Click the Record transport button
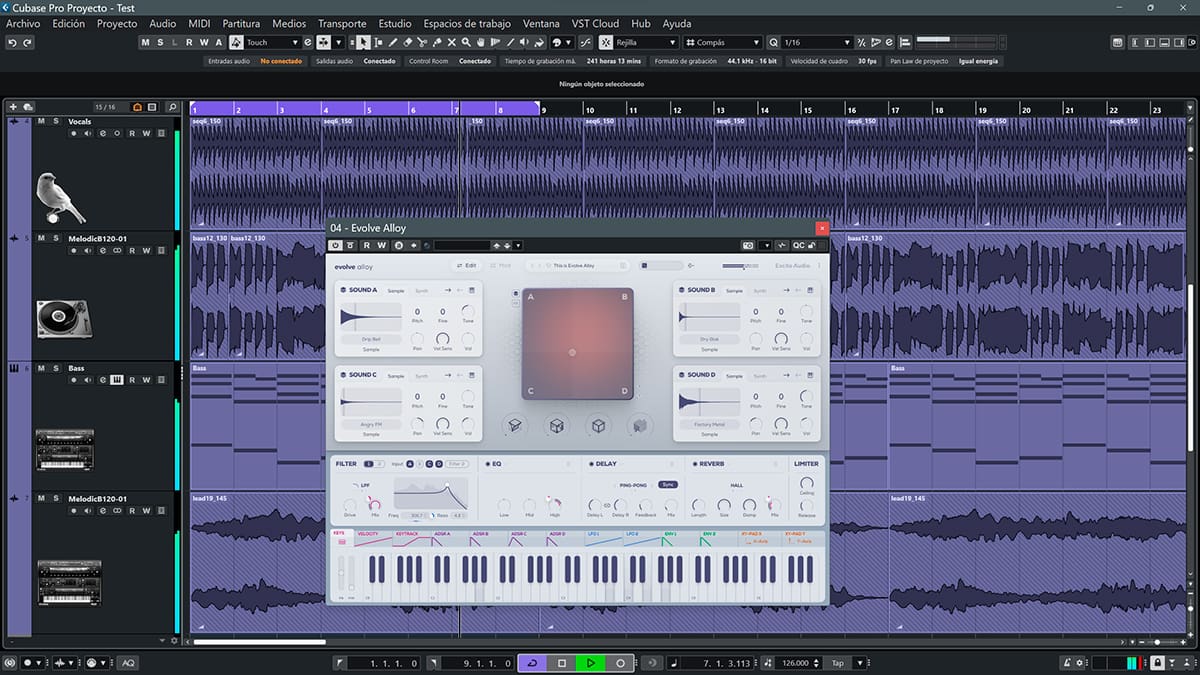This screenshot has height=675, width=1200. (620, 663)
